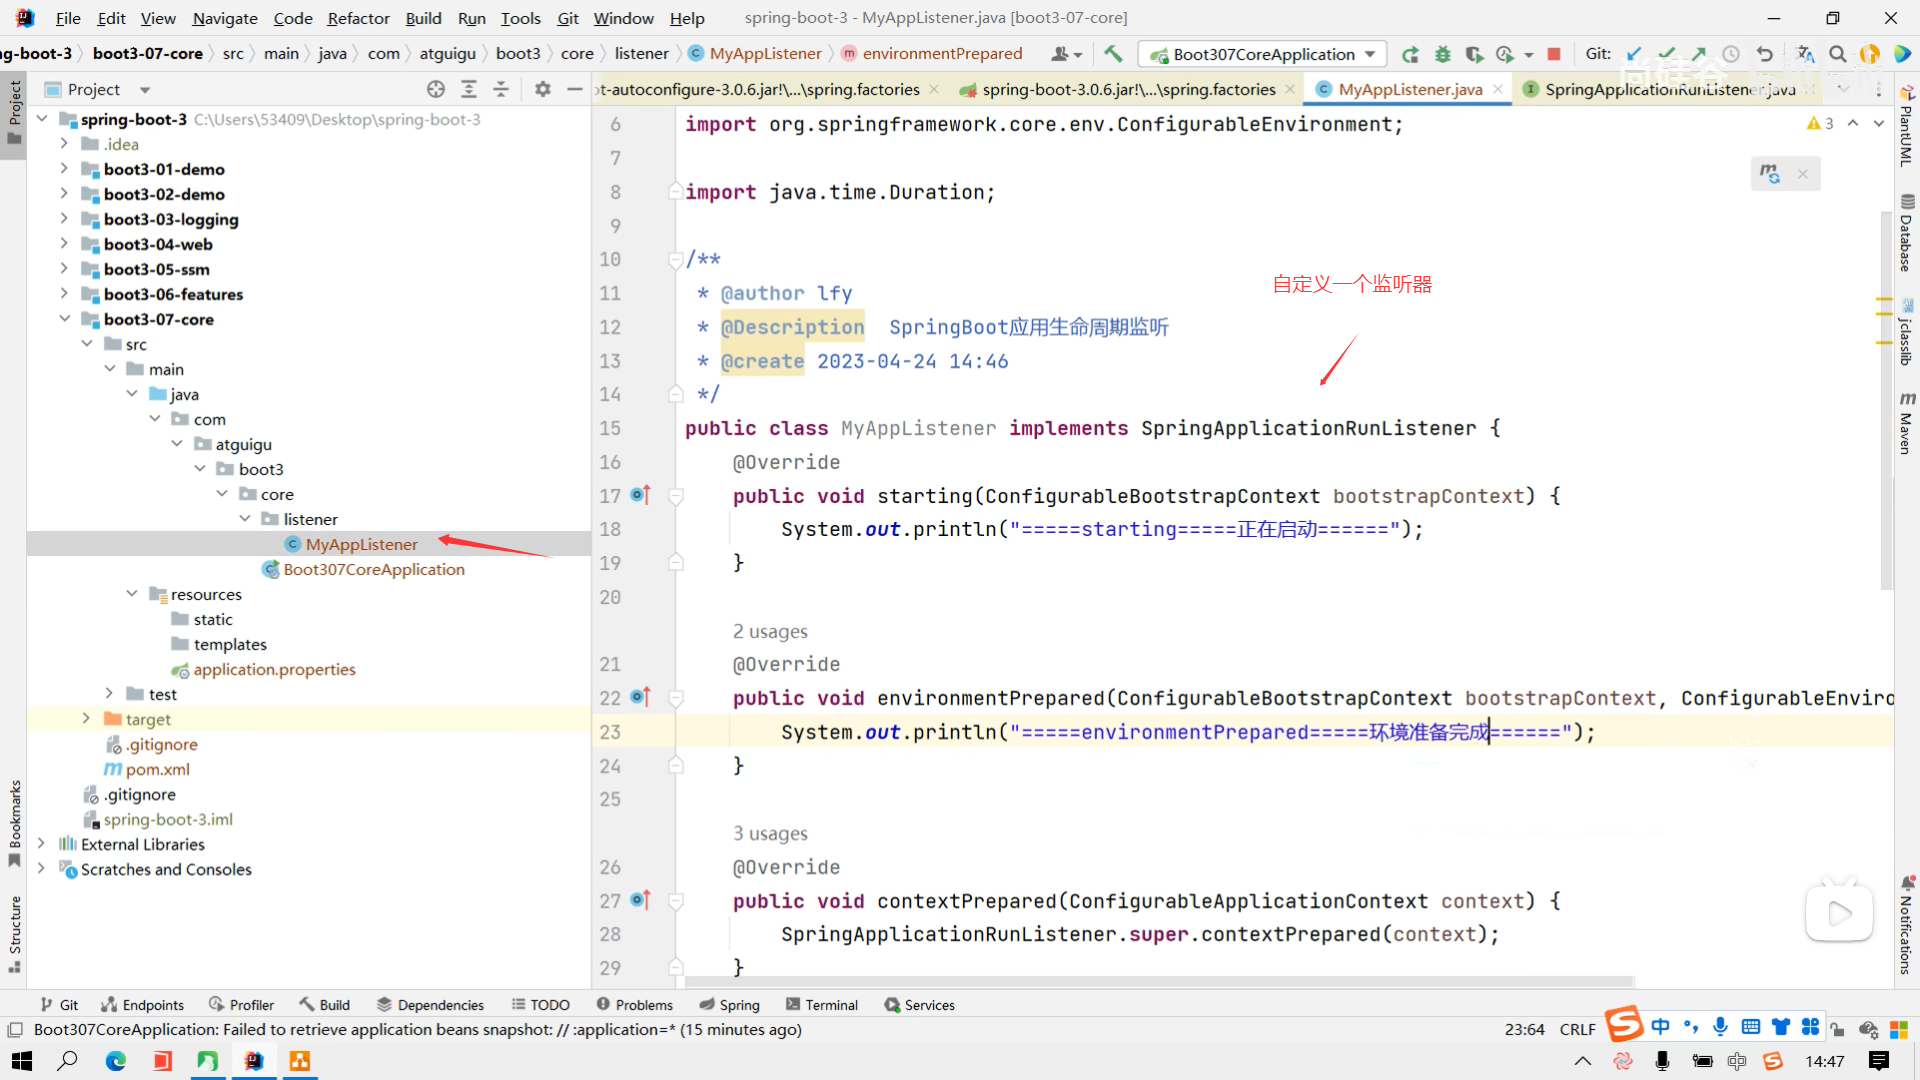Click the Git push arrow icon
Screen dimensions: 1920x1080
tap(1698, 54)
